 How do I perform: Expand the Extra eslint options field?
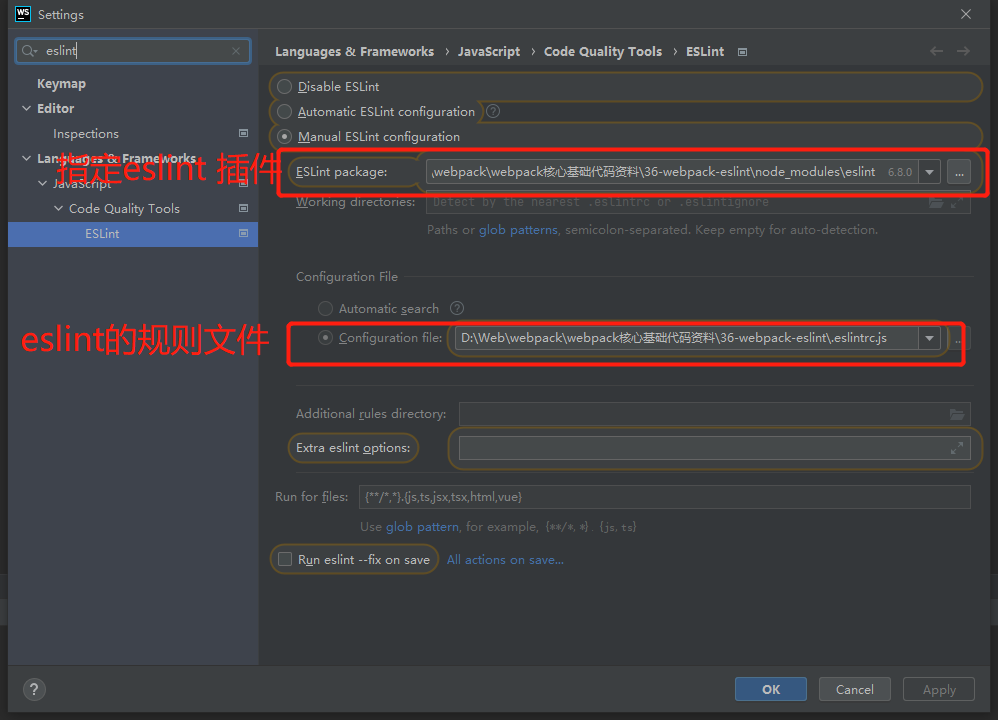[x=957, y=448]
